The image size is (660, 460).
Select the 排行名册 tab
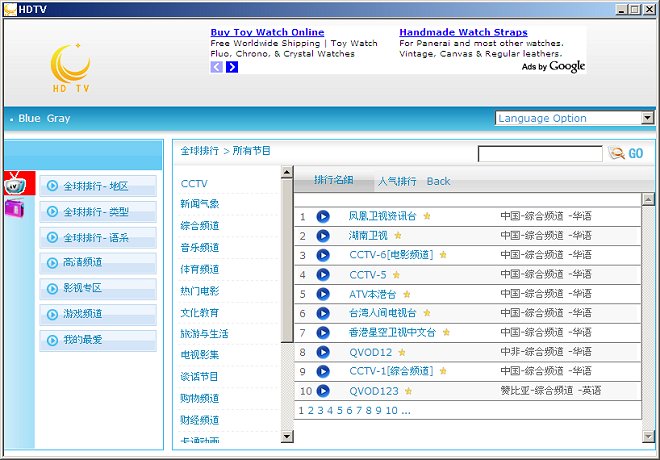(333, 180)
